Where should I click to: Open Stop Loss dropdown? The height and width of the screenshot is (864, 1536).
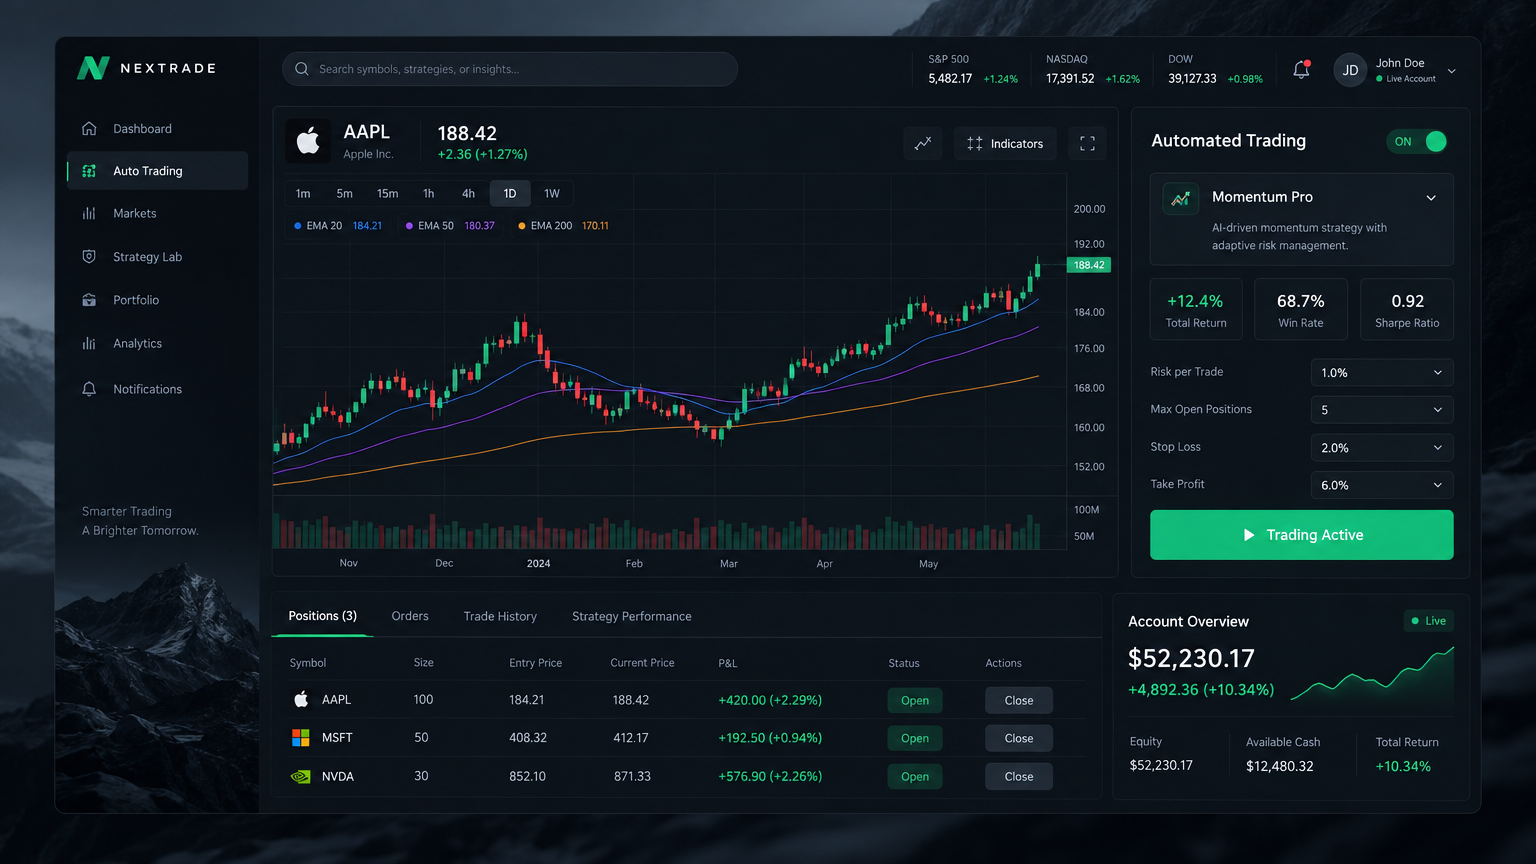click(x=1382, y=448)
